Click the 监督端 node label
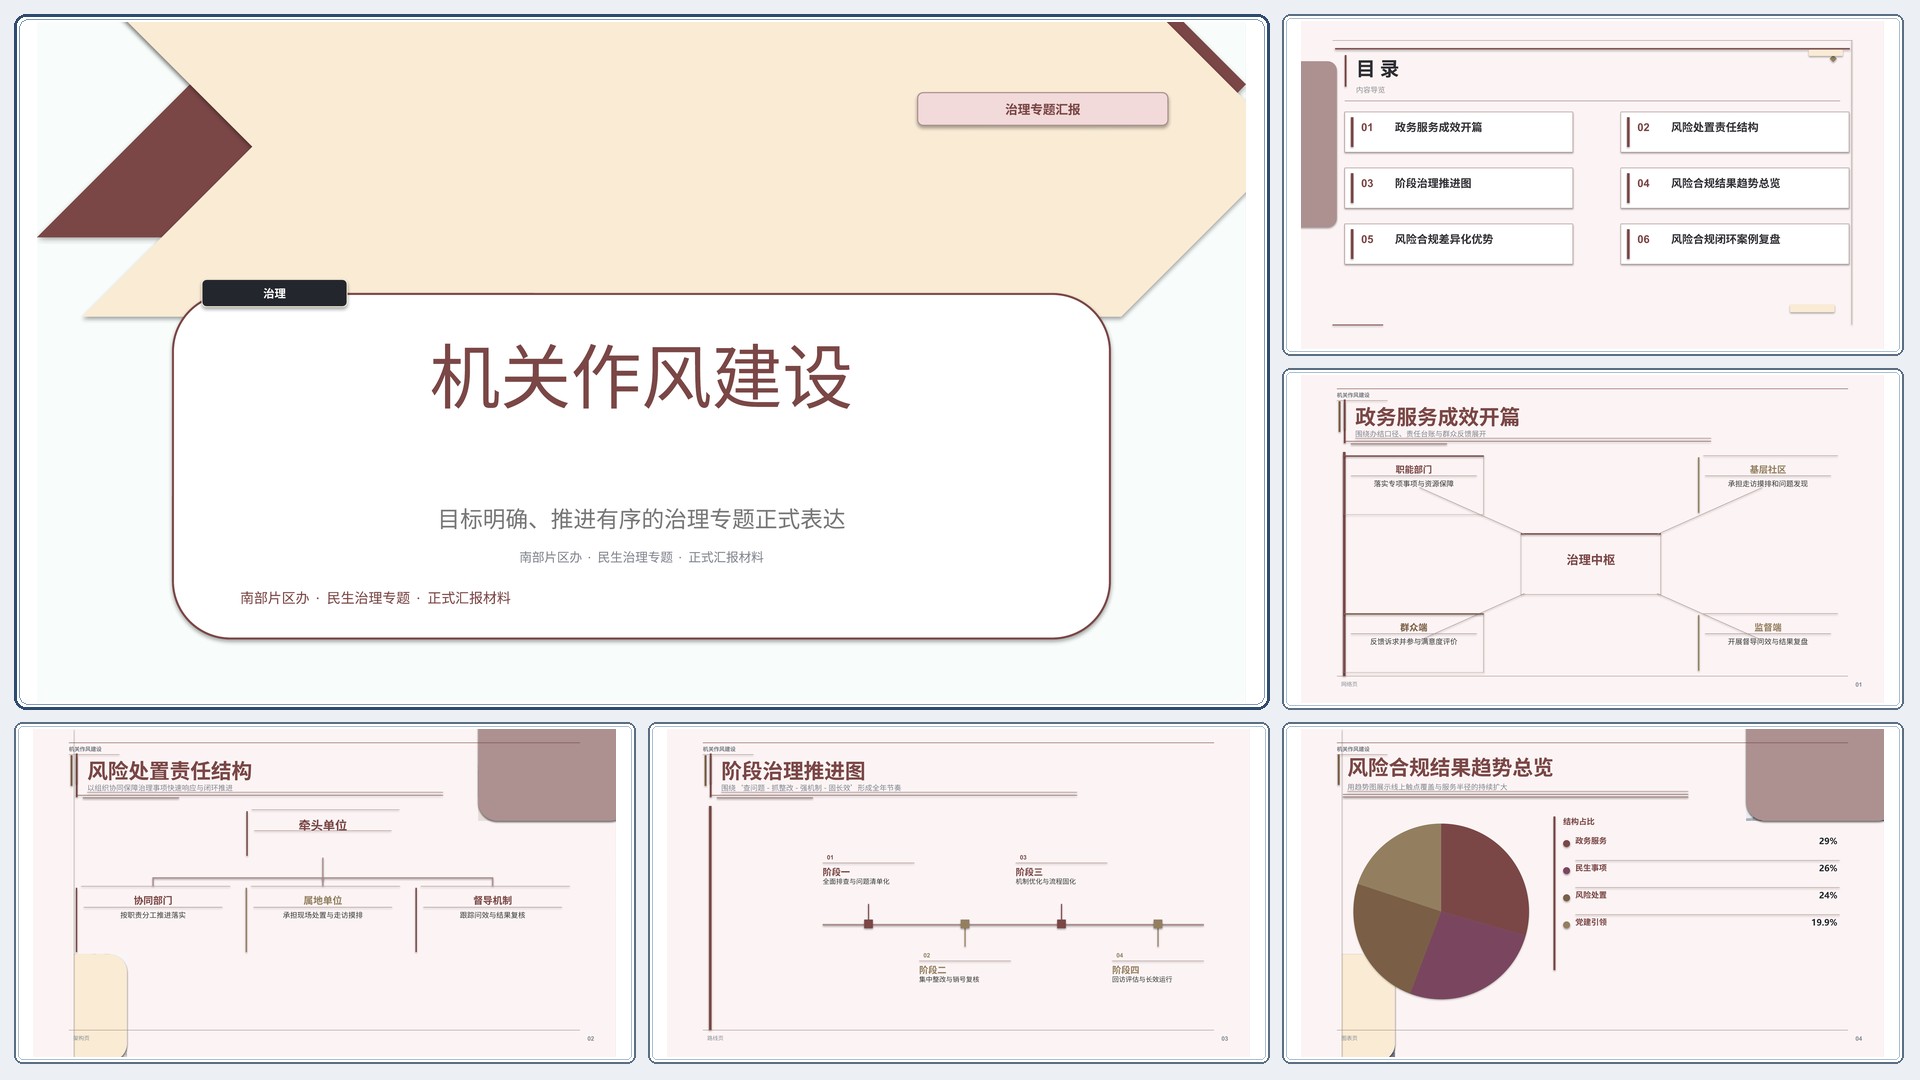Image resolution: width=1920 pixels, height=1080 pixels. tap(1767, 627)
